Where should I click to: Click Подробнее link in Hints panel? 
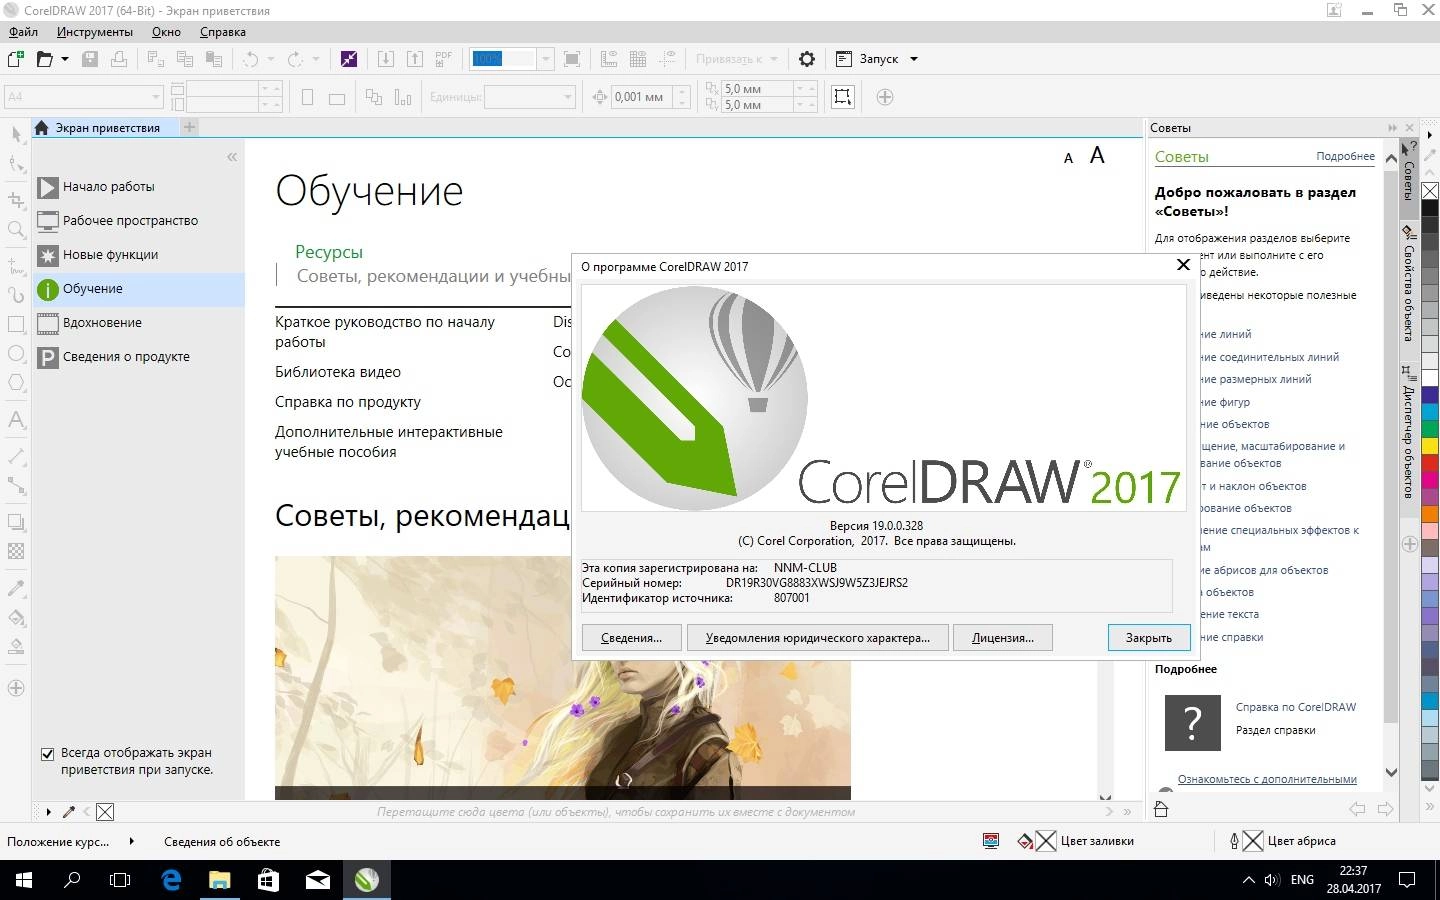[1345, 156]
